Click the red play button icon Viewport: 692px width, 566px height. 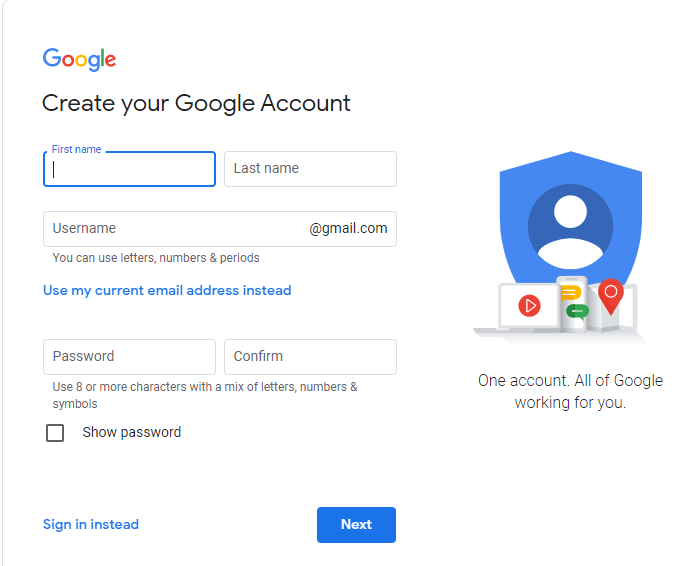[x=529, y=306]
